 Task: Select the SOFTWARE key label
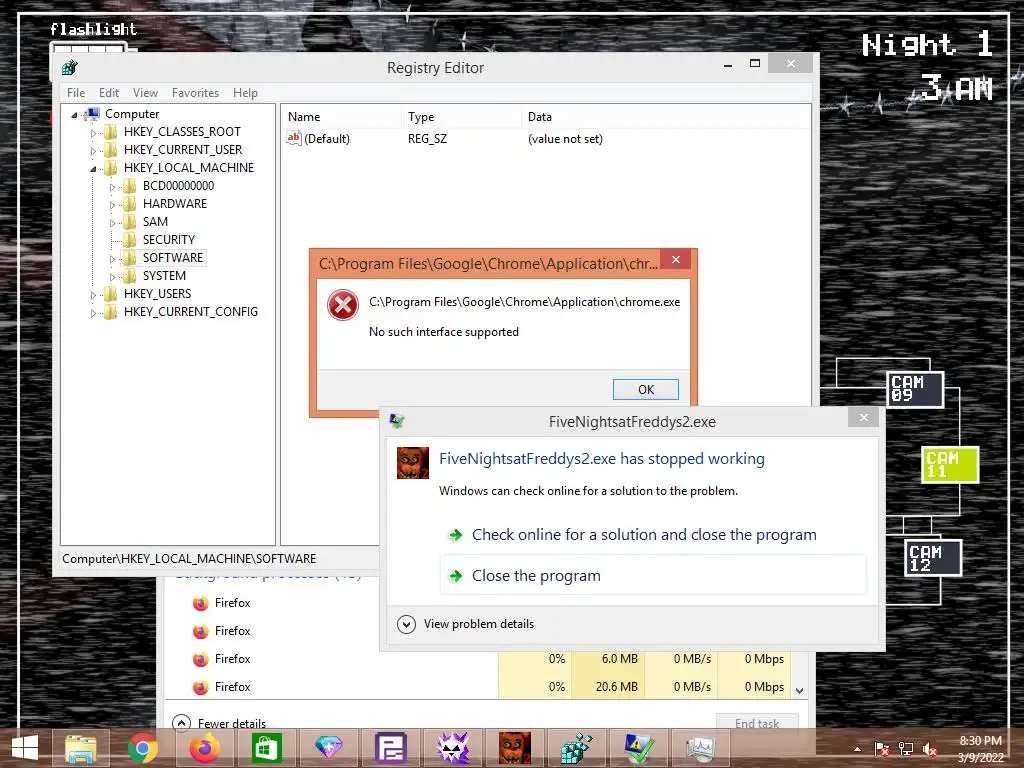173,257
